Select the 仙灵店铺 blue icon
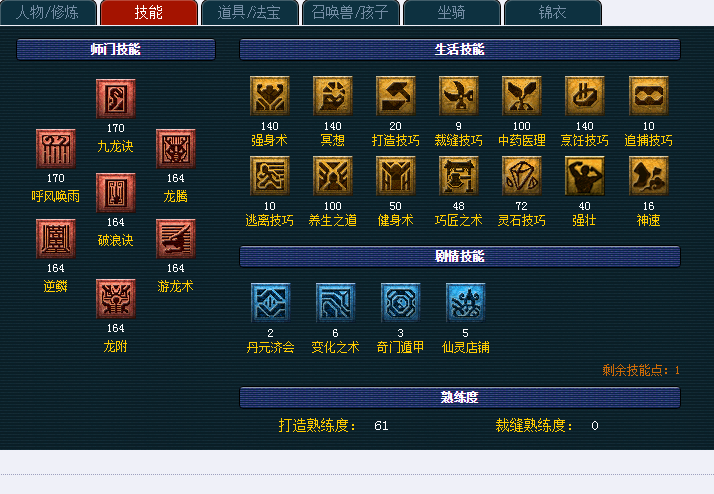The width and height of the screenshot is (714, 494). tap(465, 303)
